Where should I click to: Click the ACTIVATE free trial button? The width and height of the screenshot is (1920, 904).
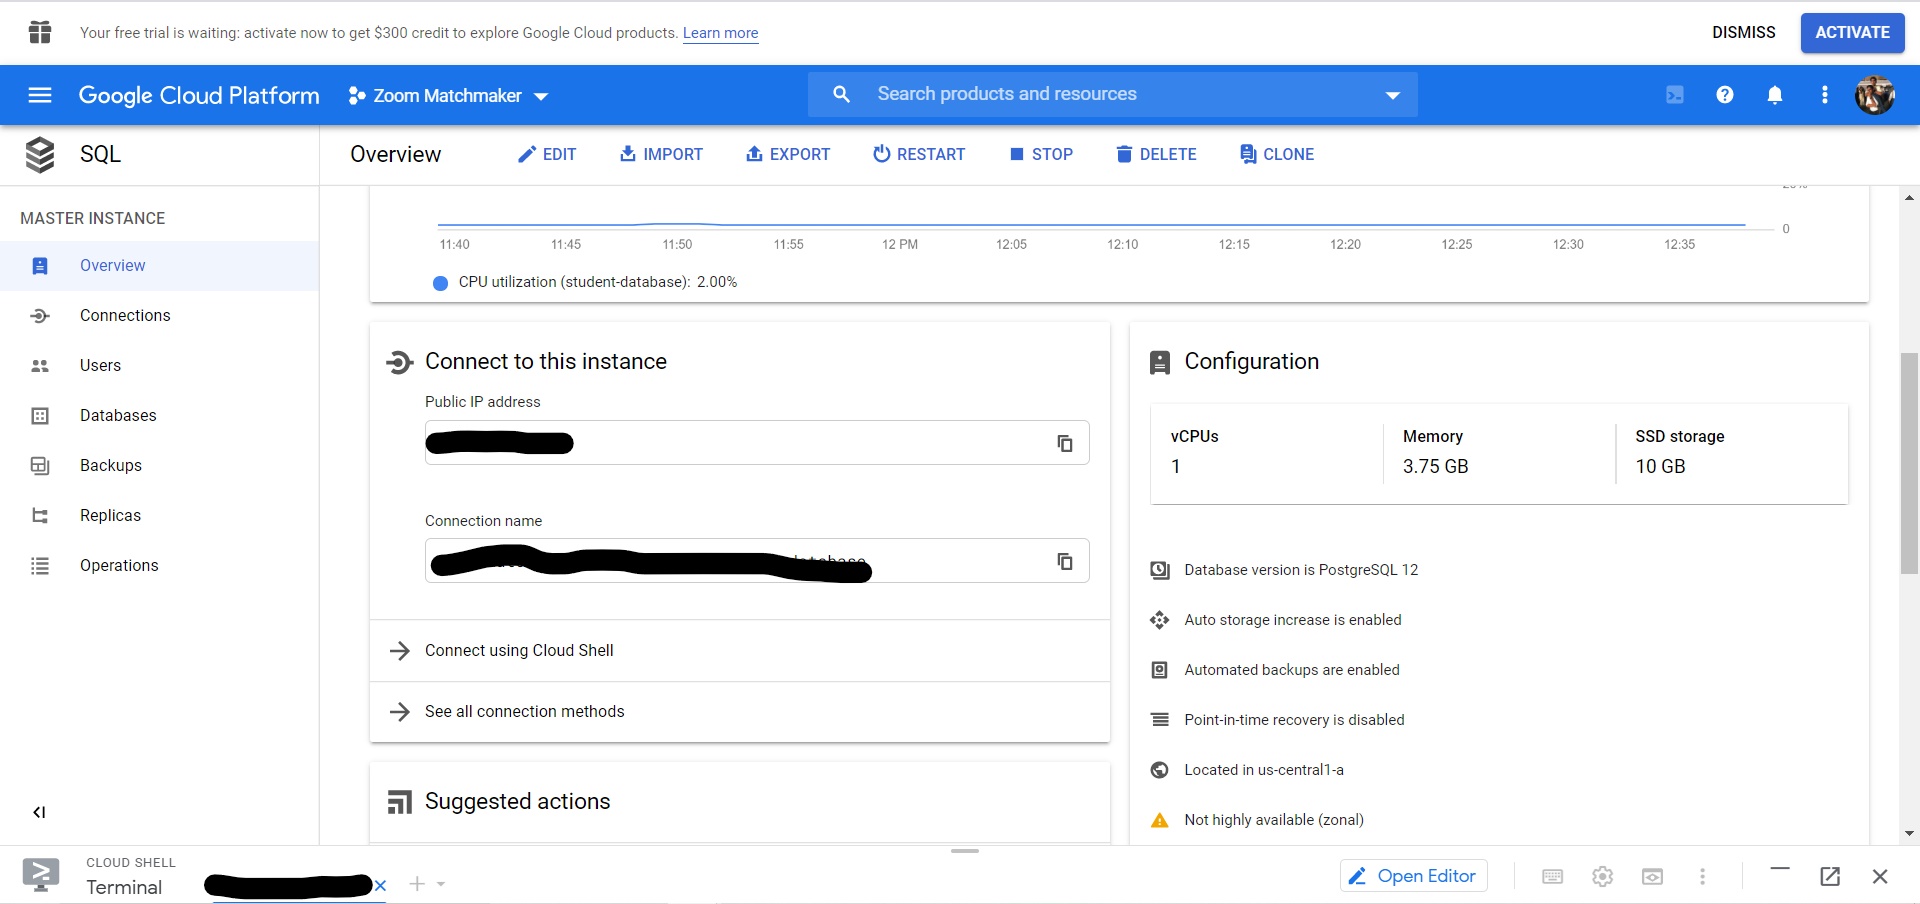pyautogui.click(x=1852, y=32)
